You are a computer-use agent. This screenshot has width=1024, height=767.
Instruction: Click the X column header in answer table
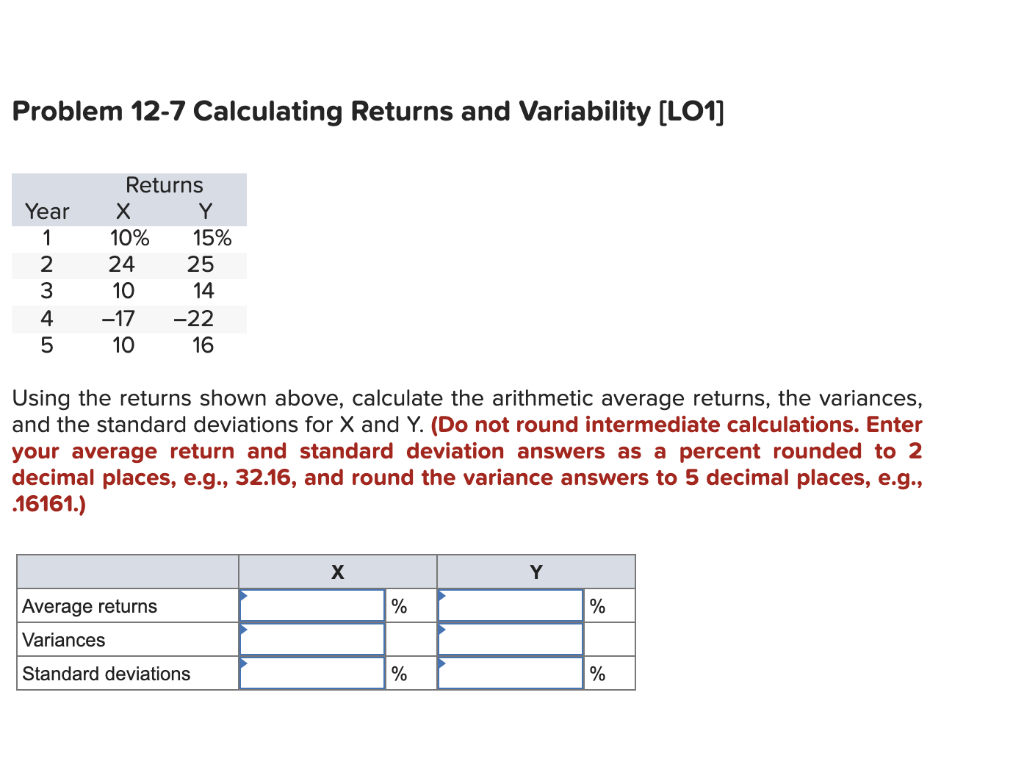click(x=337, y=572)
